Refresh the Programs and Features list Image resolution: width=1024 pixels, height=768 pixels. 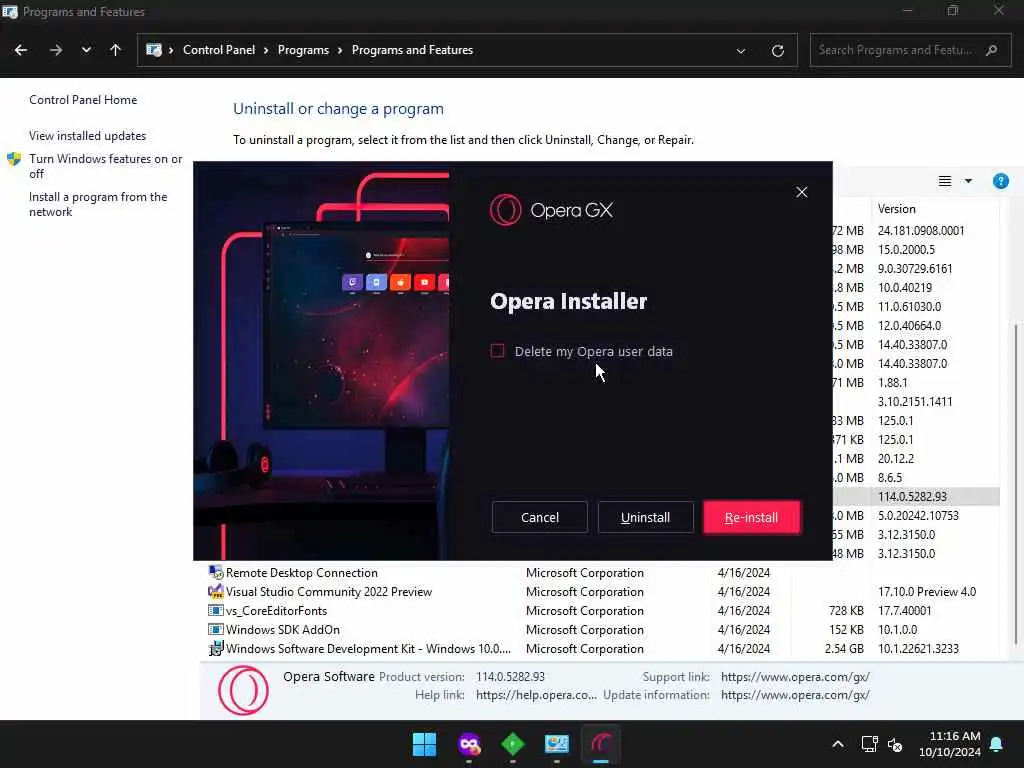pos(777,51)
